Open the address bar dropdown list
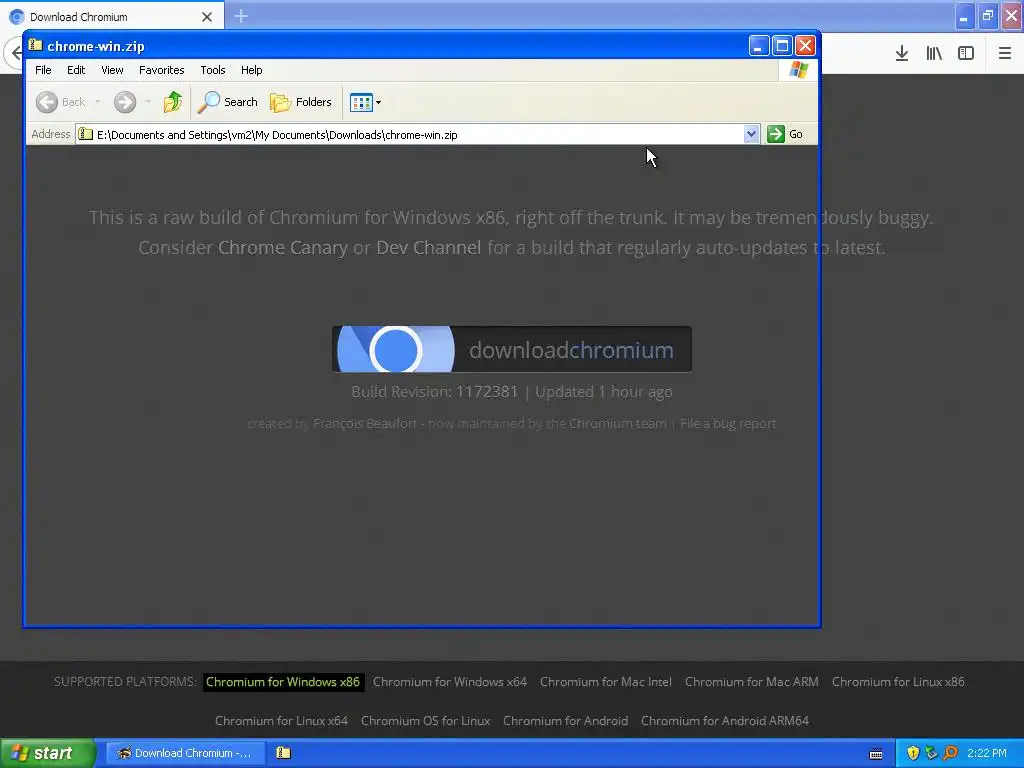 point(751,134)
